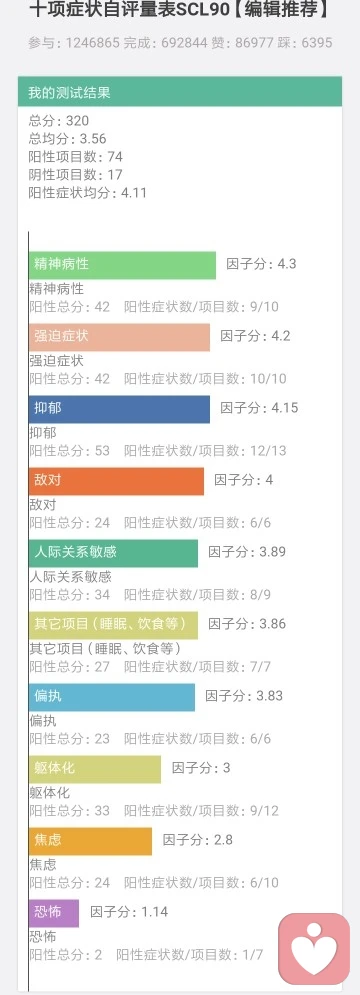
Task: Open the 我的测试结果 header
Action: (x=180, y=91)
